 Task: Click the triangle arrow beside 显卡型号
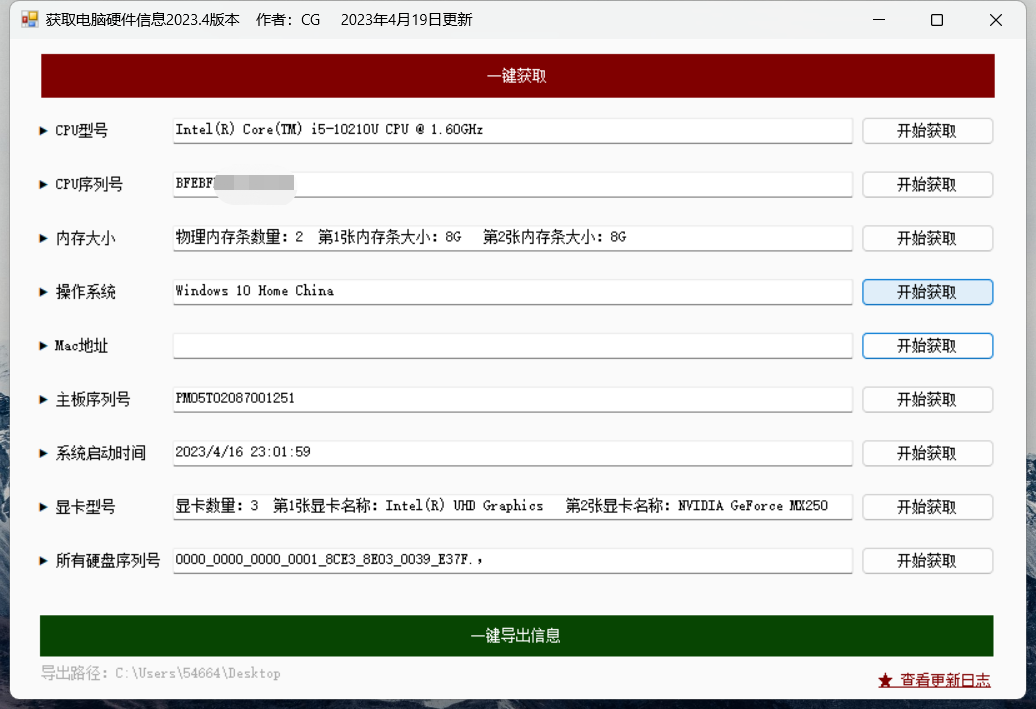tap(44, 507)
